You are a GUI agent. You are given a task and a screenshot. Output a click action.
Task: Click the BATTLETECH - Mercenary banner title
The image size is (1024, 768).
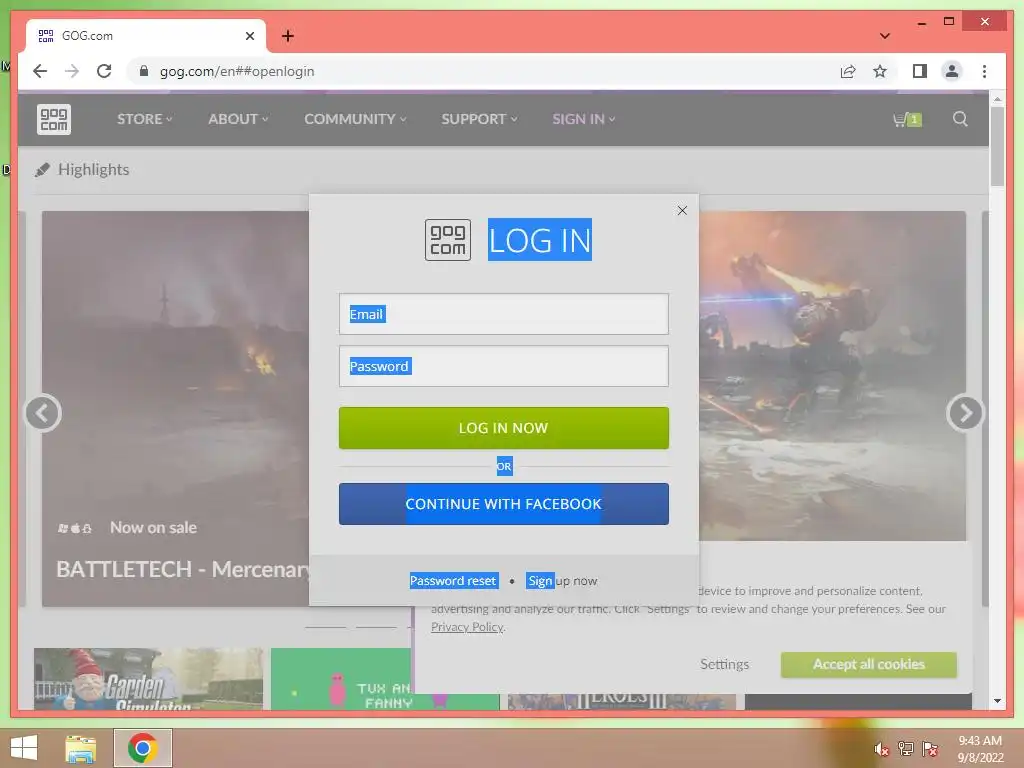pos(183,569)
